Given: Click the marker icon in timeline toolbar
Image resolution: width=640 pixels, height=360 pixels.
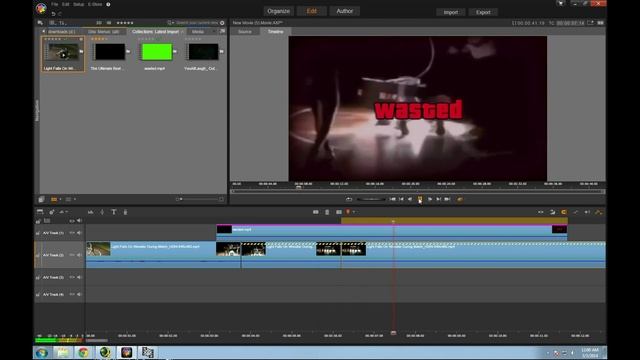Looking at the screenshot, I should pyautogui.click(x=348, y=212).
